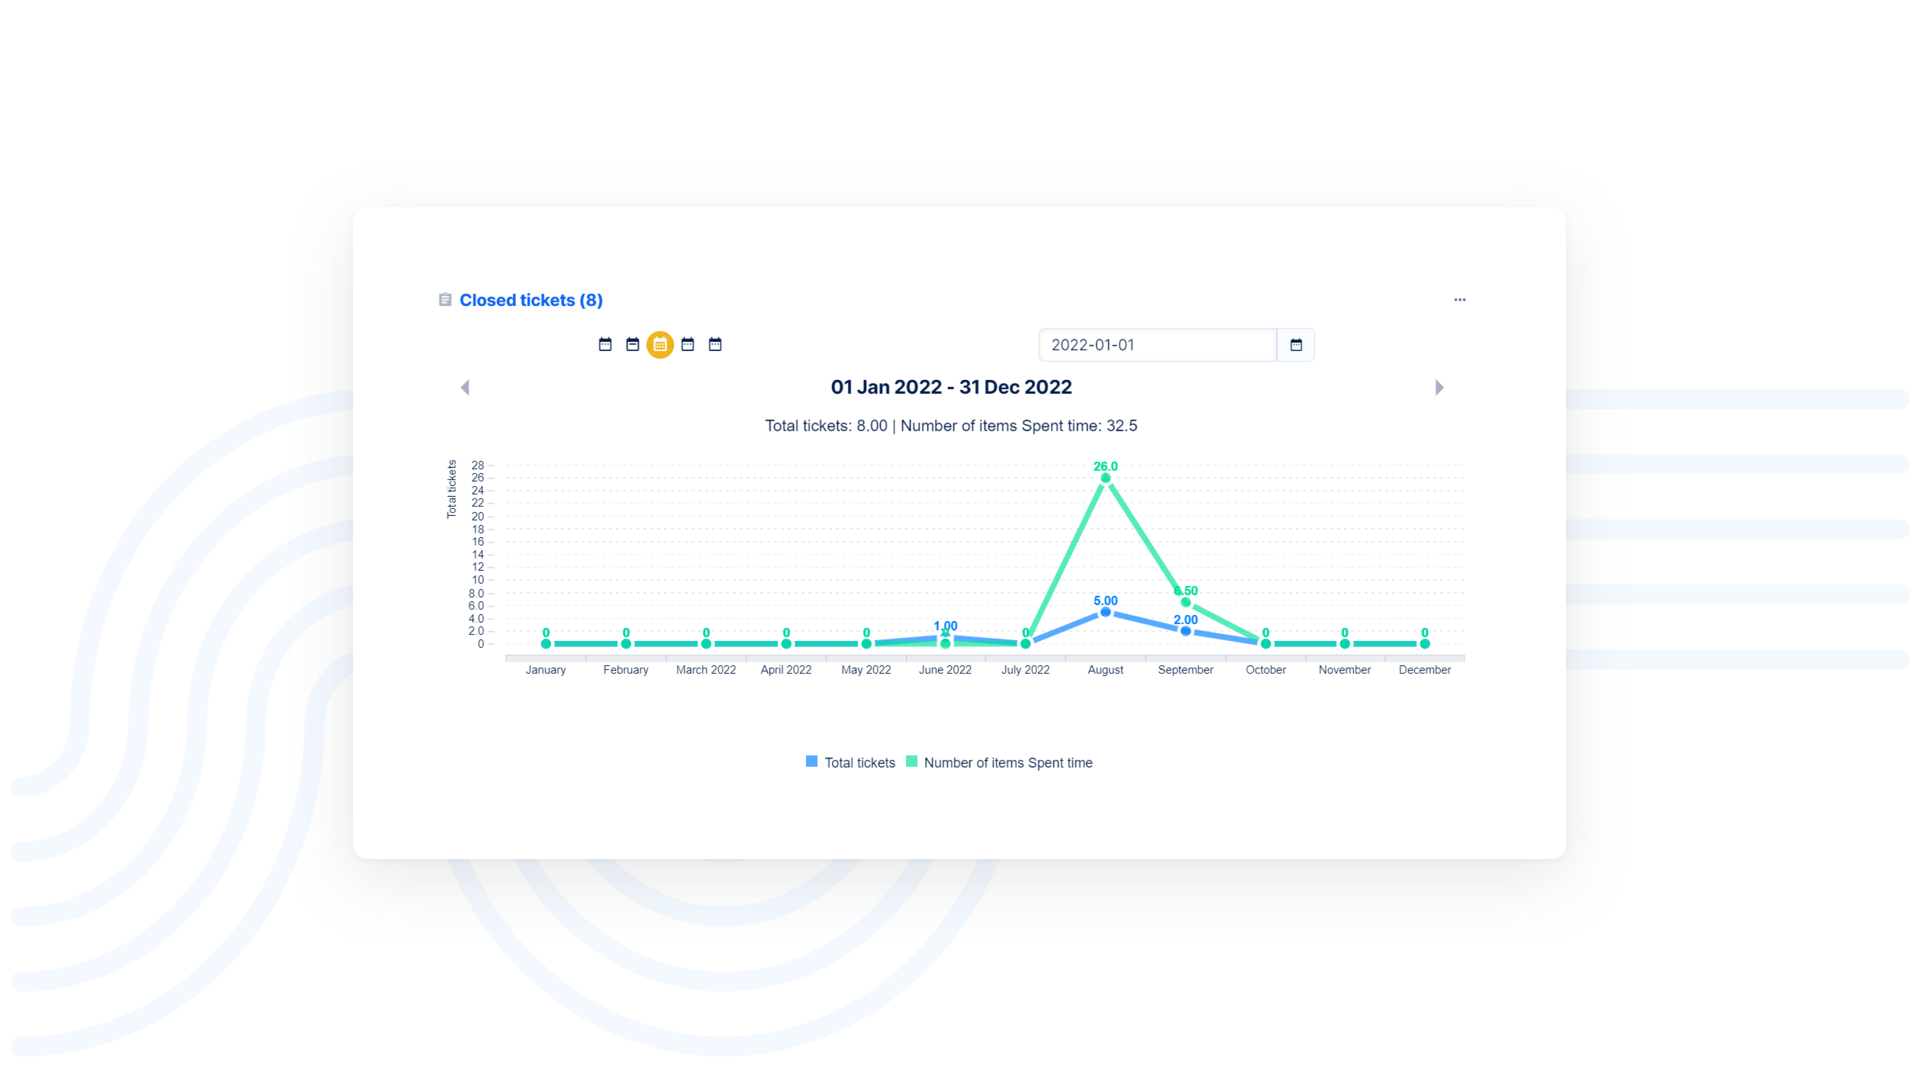Screen dimensions: 1920x1076
Task: Toggle Total tickets series in legend
Action: (859, 763)
